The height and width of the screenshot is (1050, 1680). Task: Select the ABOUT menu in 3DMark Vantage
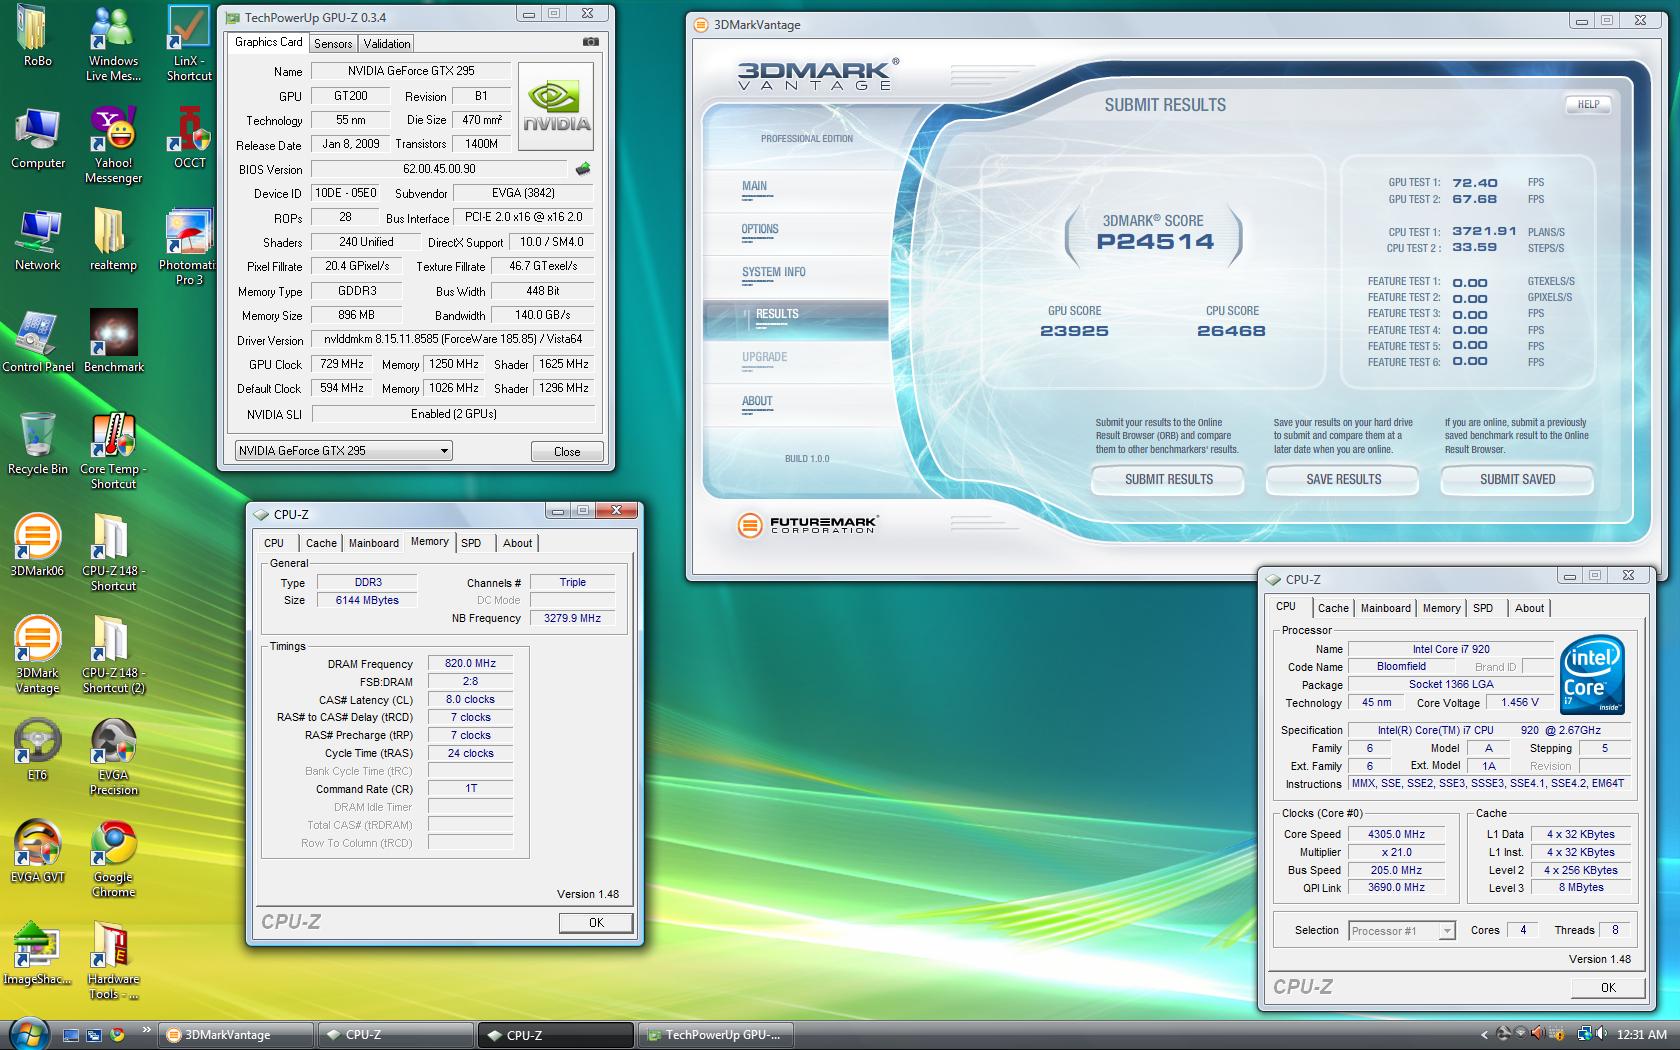pos(757,401)
